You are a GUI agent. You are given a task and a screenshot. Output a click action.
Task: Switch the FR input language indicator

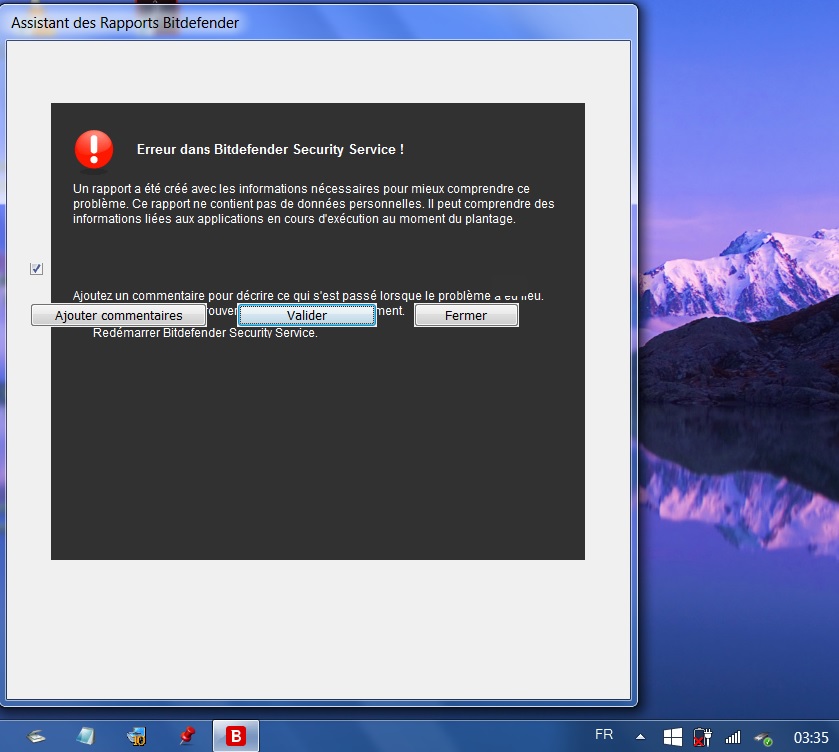604,734
